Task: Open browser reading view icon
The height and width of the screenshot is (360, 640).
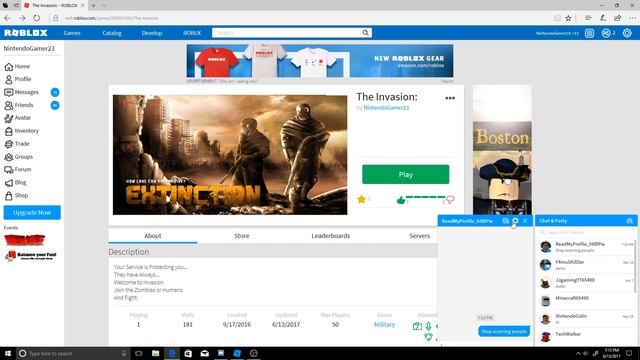Action: click(558, 18)
